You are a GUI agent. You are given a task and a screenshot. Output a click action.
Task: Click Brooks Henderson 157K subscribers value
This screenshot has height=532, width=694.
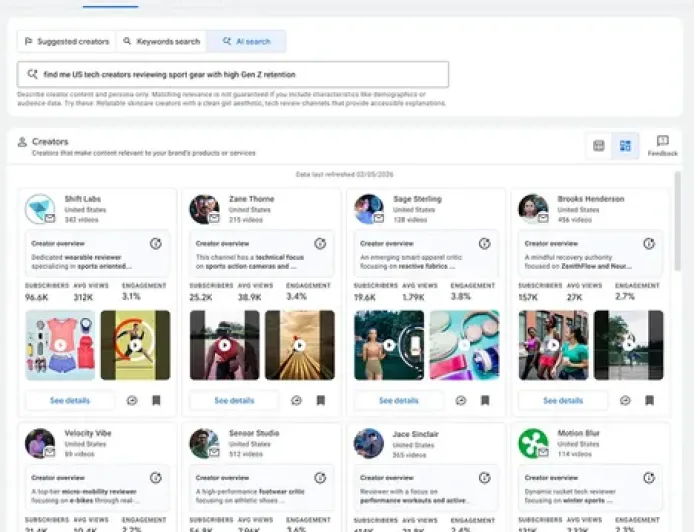coord(528,297)
